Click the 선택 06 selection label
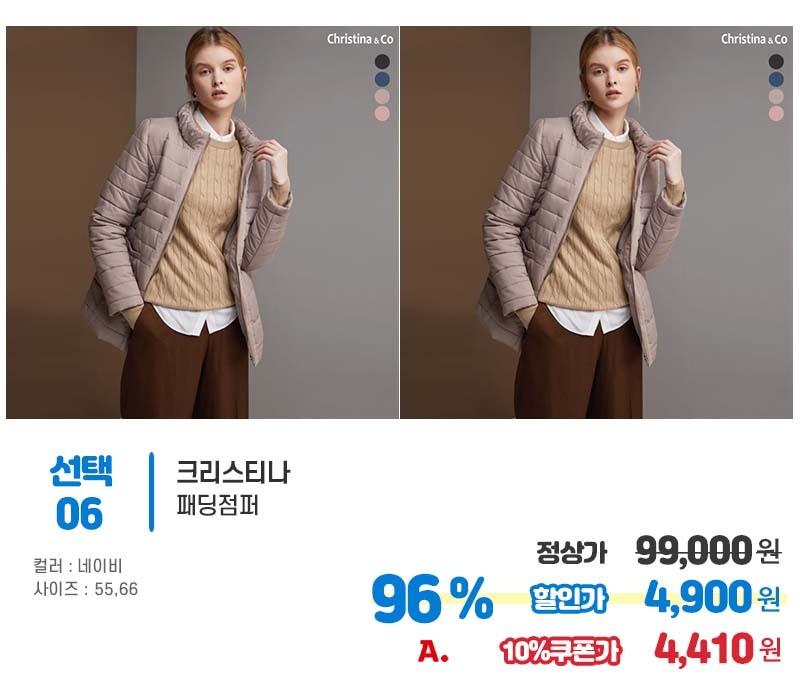The height and width of the screenshot is (681, 800). pos(81,492)
